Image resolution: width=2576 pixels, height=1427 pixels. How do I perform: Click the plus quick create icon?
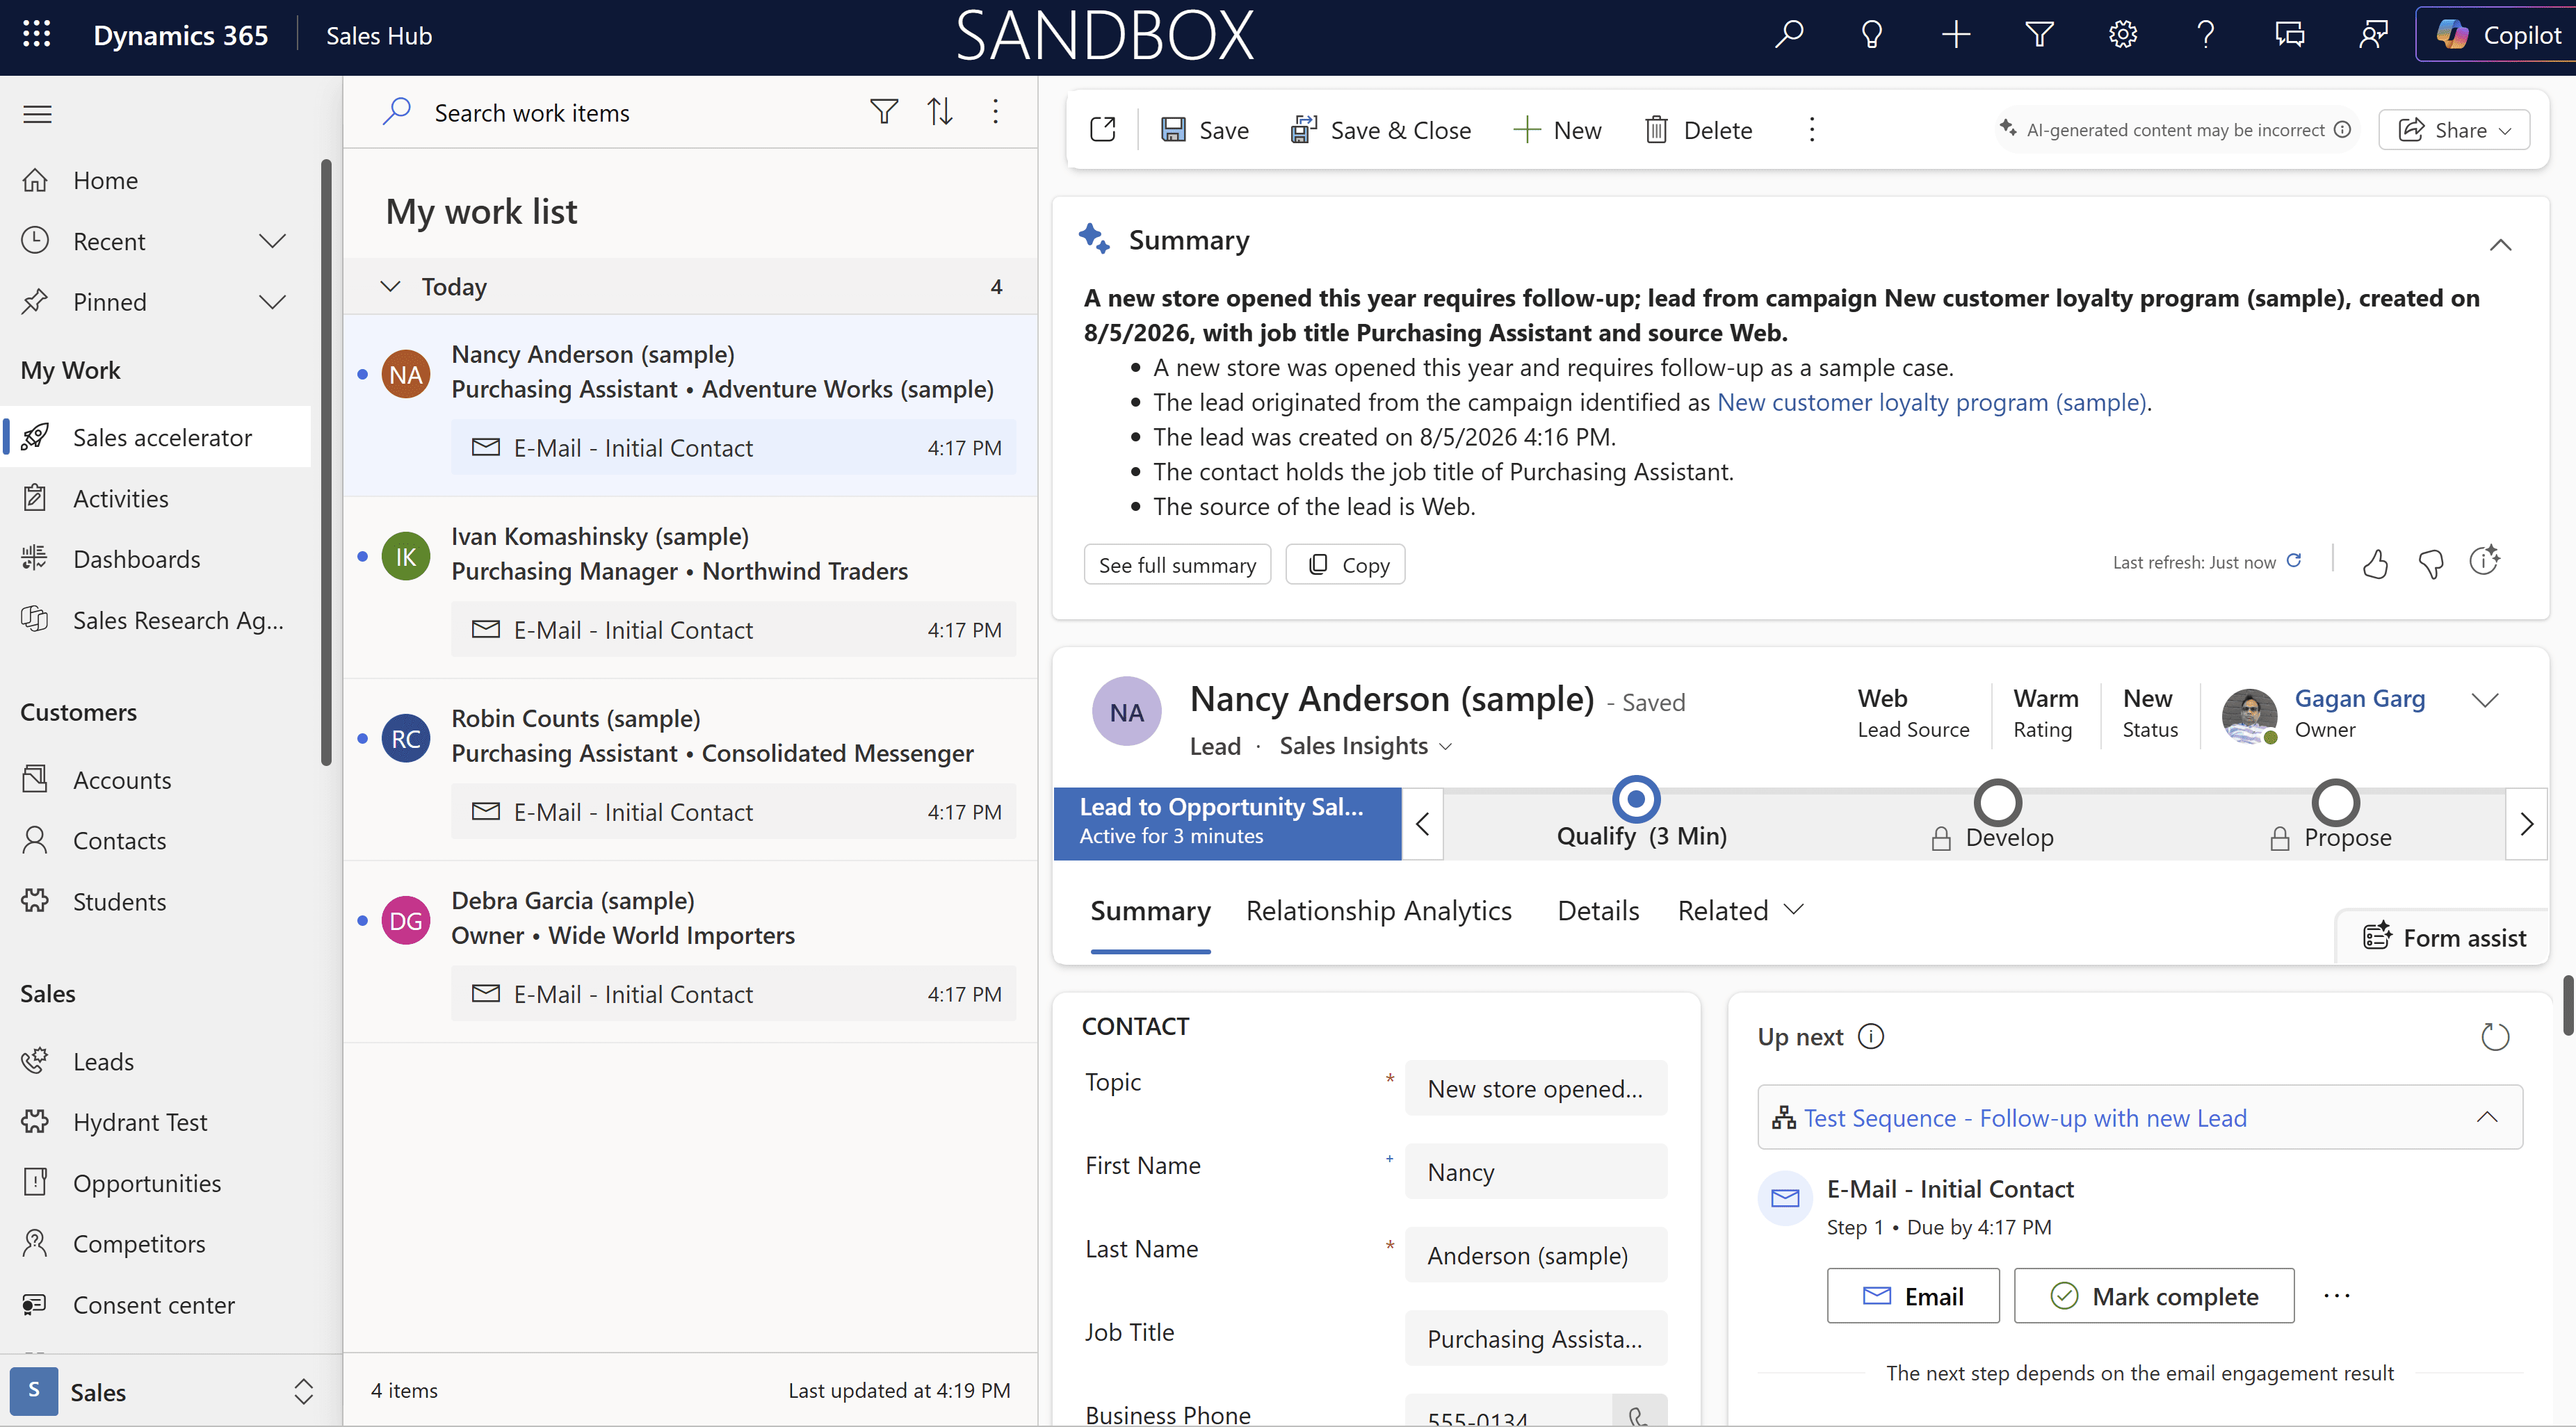[x=1955, y=35]
